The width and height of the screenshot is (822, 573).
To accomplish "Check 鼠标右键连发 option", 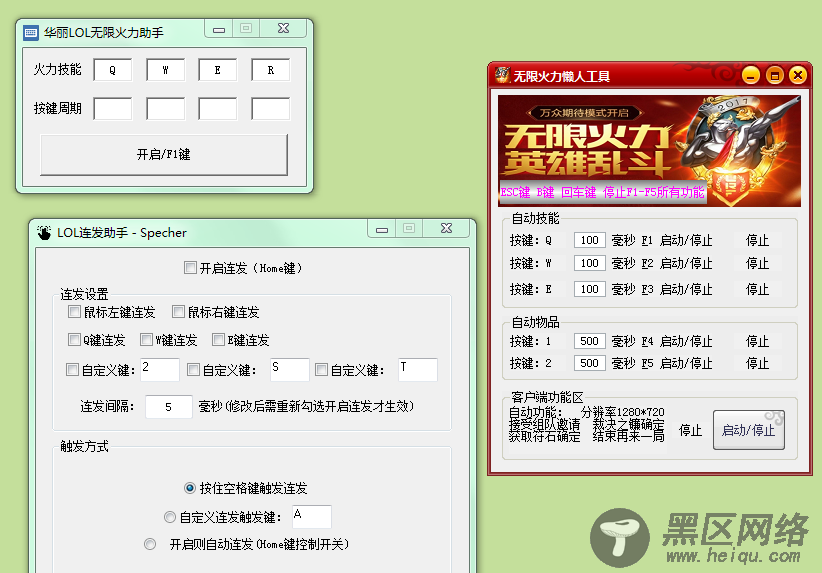I will click(178, 312).
